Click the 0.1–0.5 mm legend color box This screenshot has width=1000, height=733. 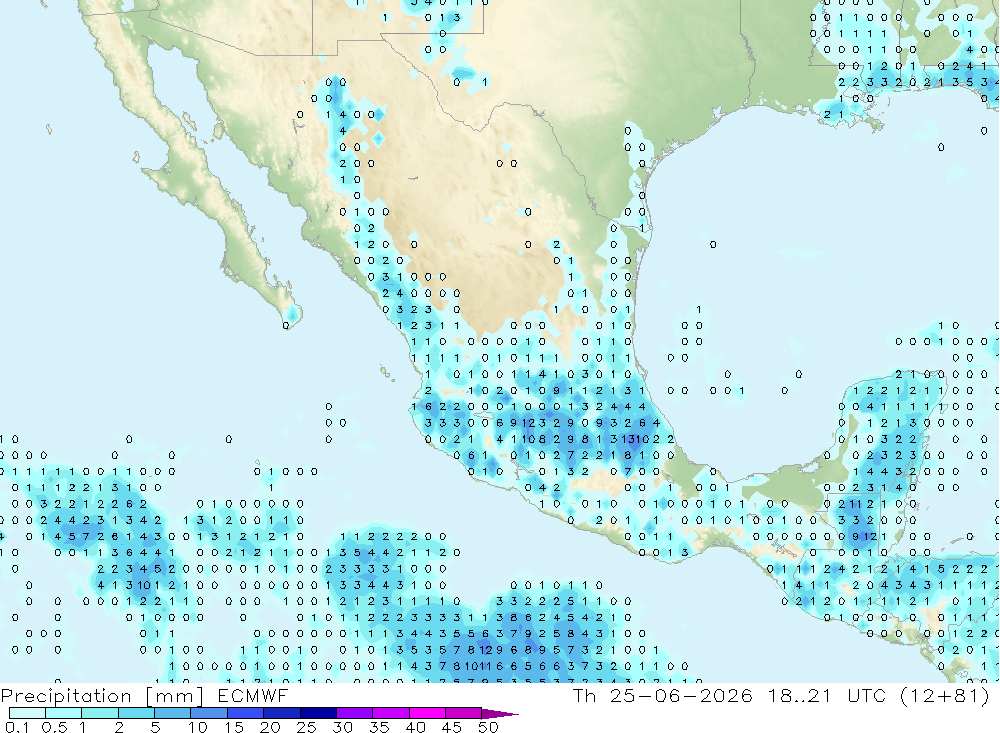(27, 713)
